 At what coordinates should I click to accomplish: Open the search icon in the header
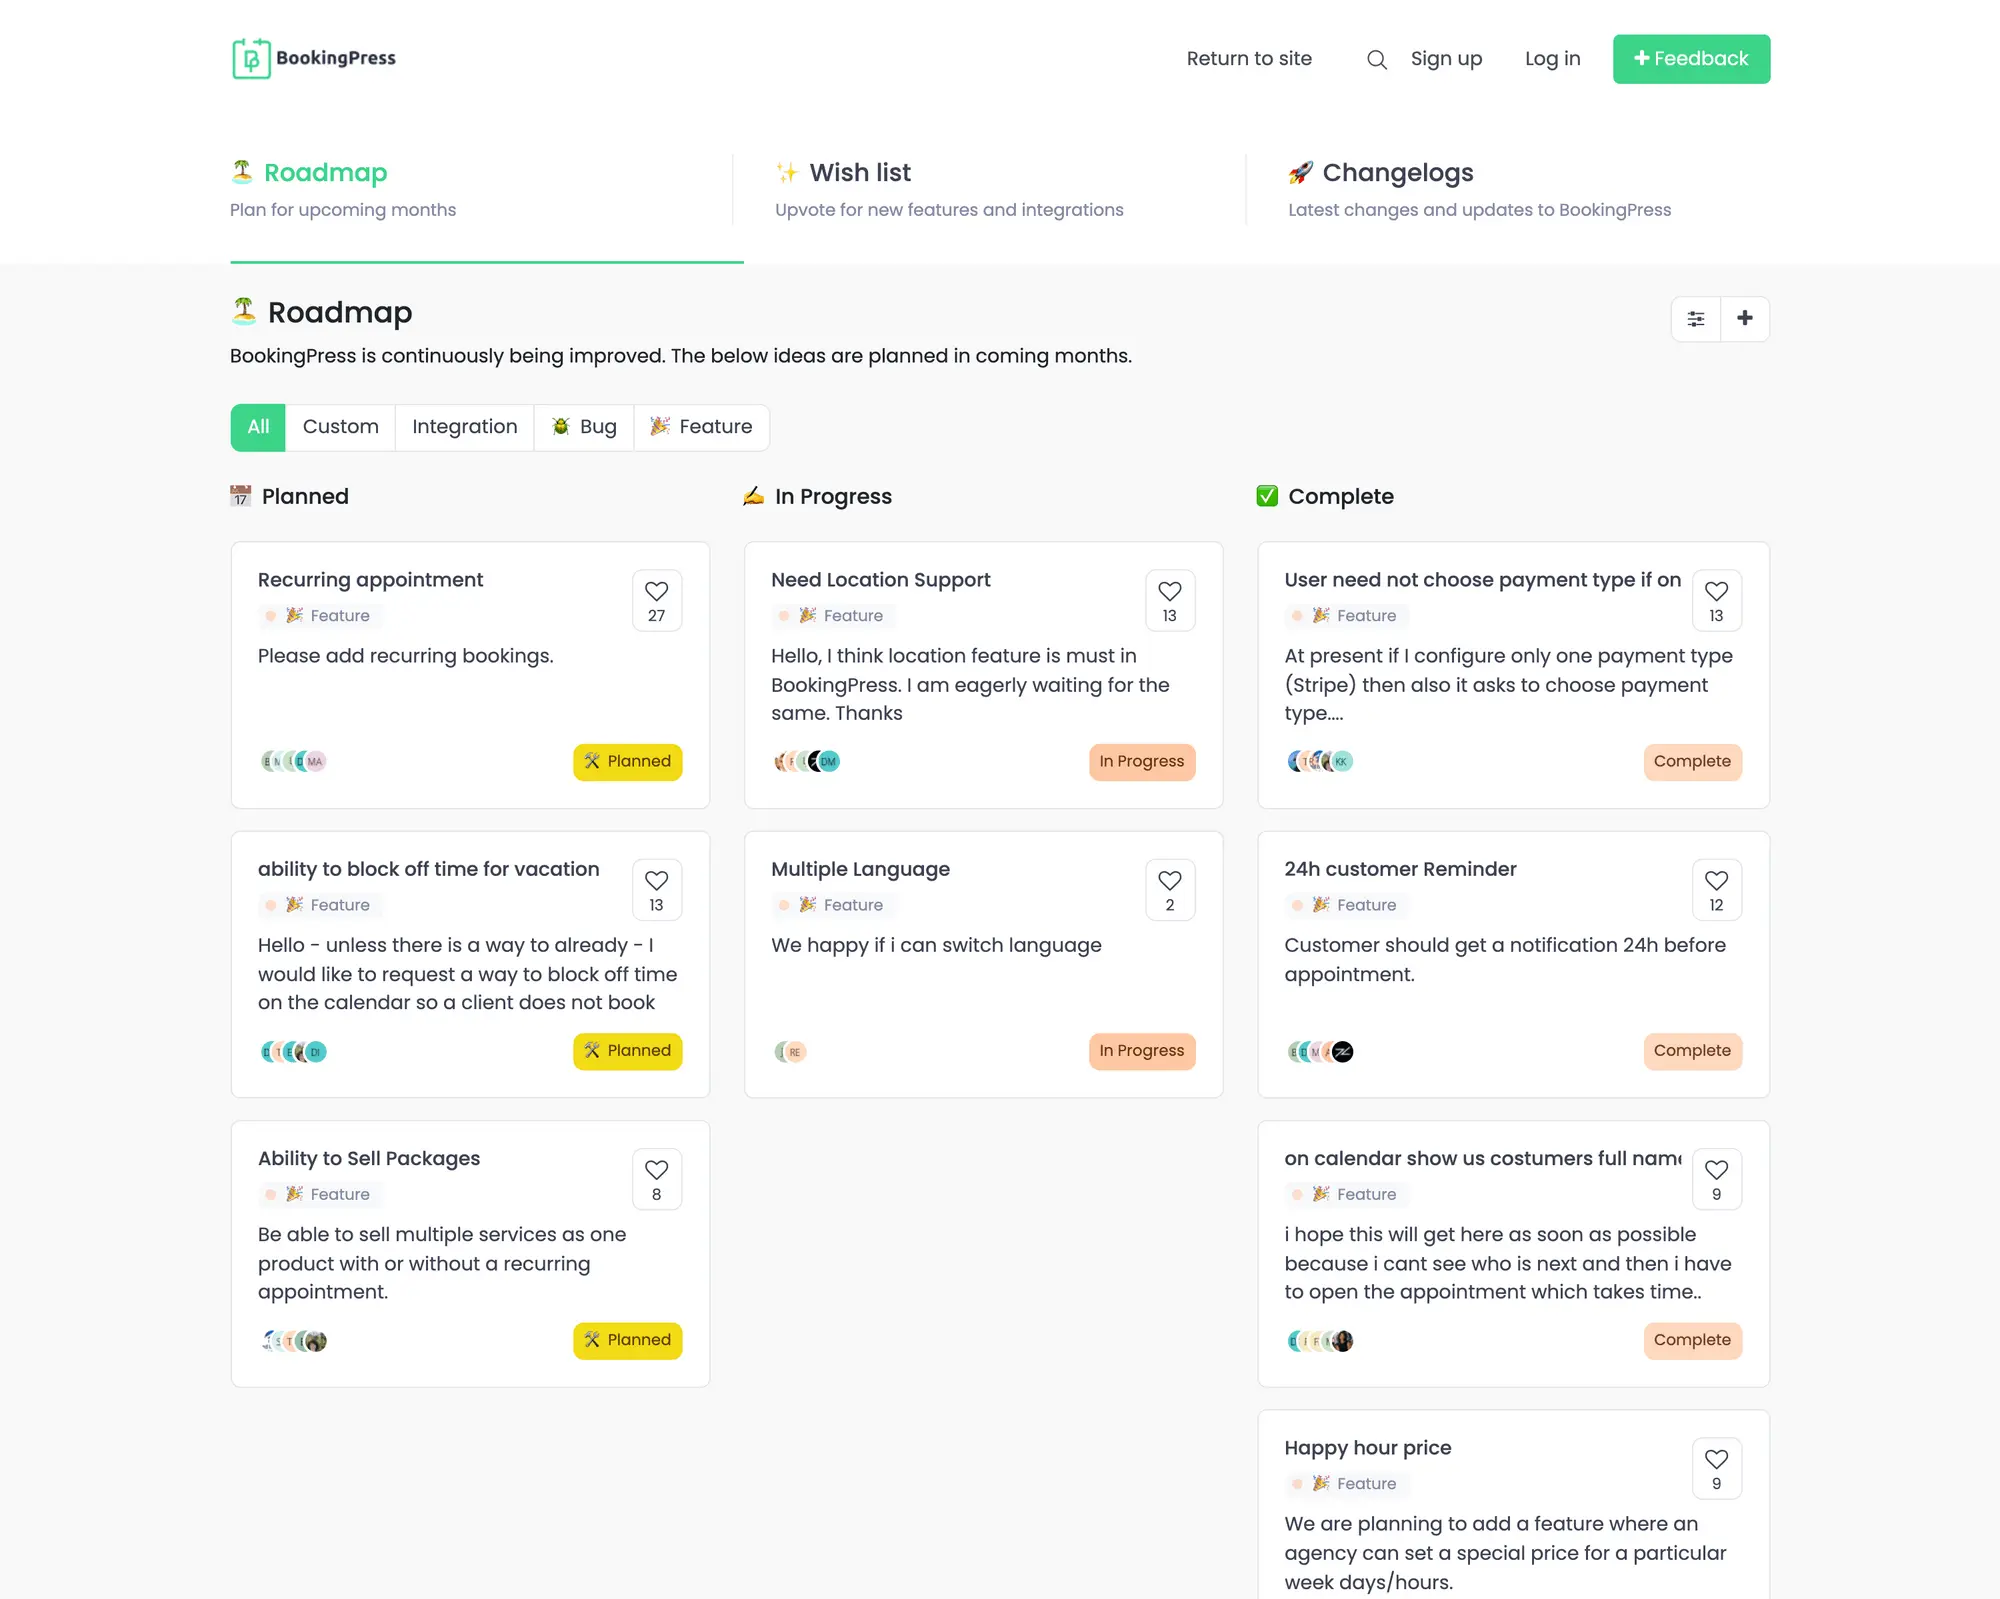point(1377,59)
